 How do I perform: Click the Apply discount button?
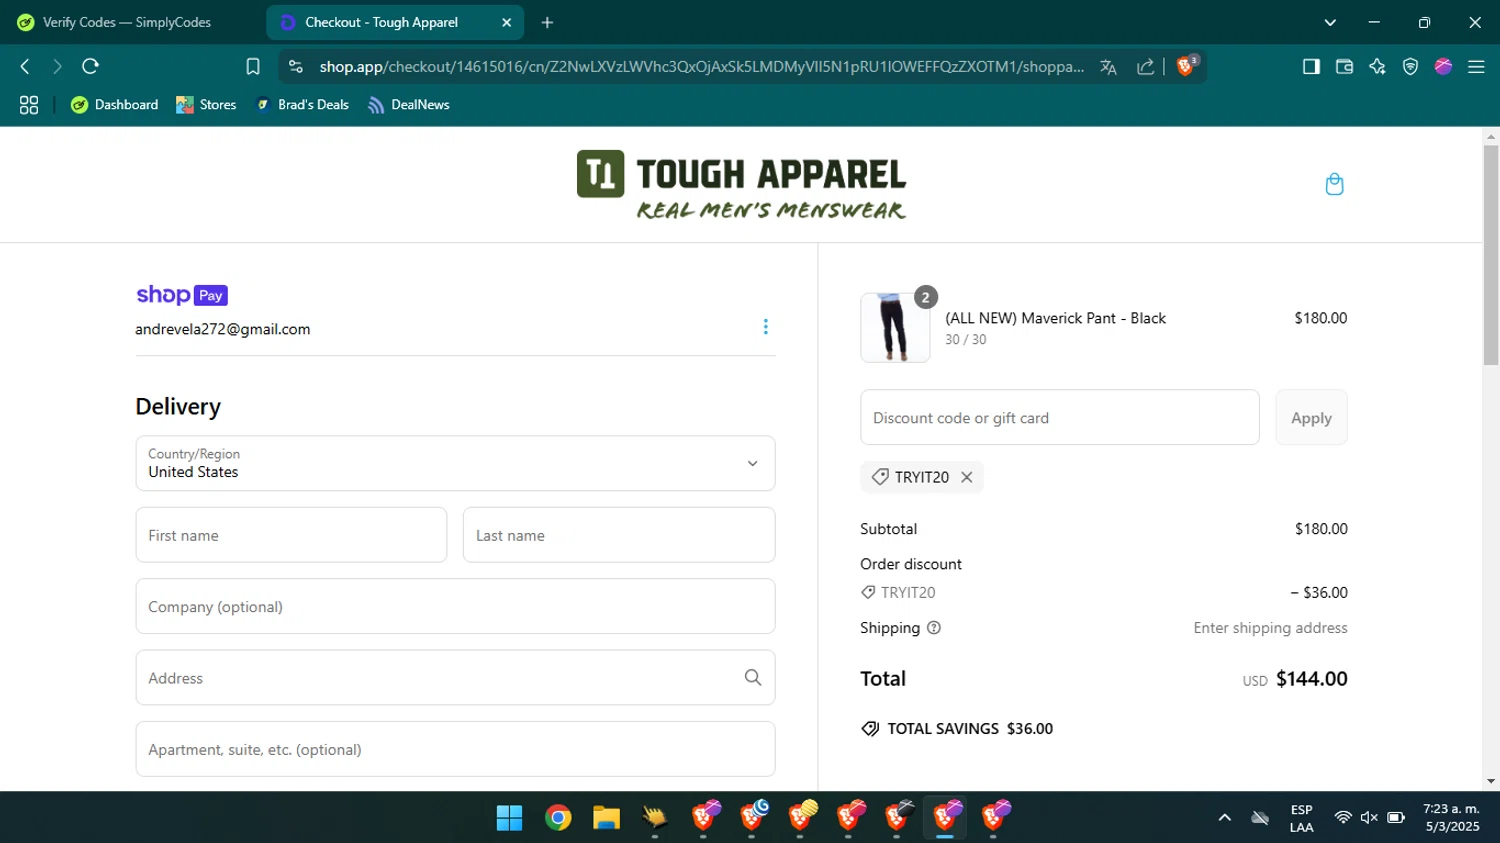pos(1311,418)
